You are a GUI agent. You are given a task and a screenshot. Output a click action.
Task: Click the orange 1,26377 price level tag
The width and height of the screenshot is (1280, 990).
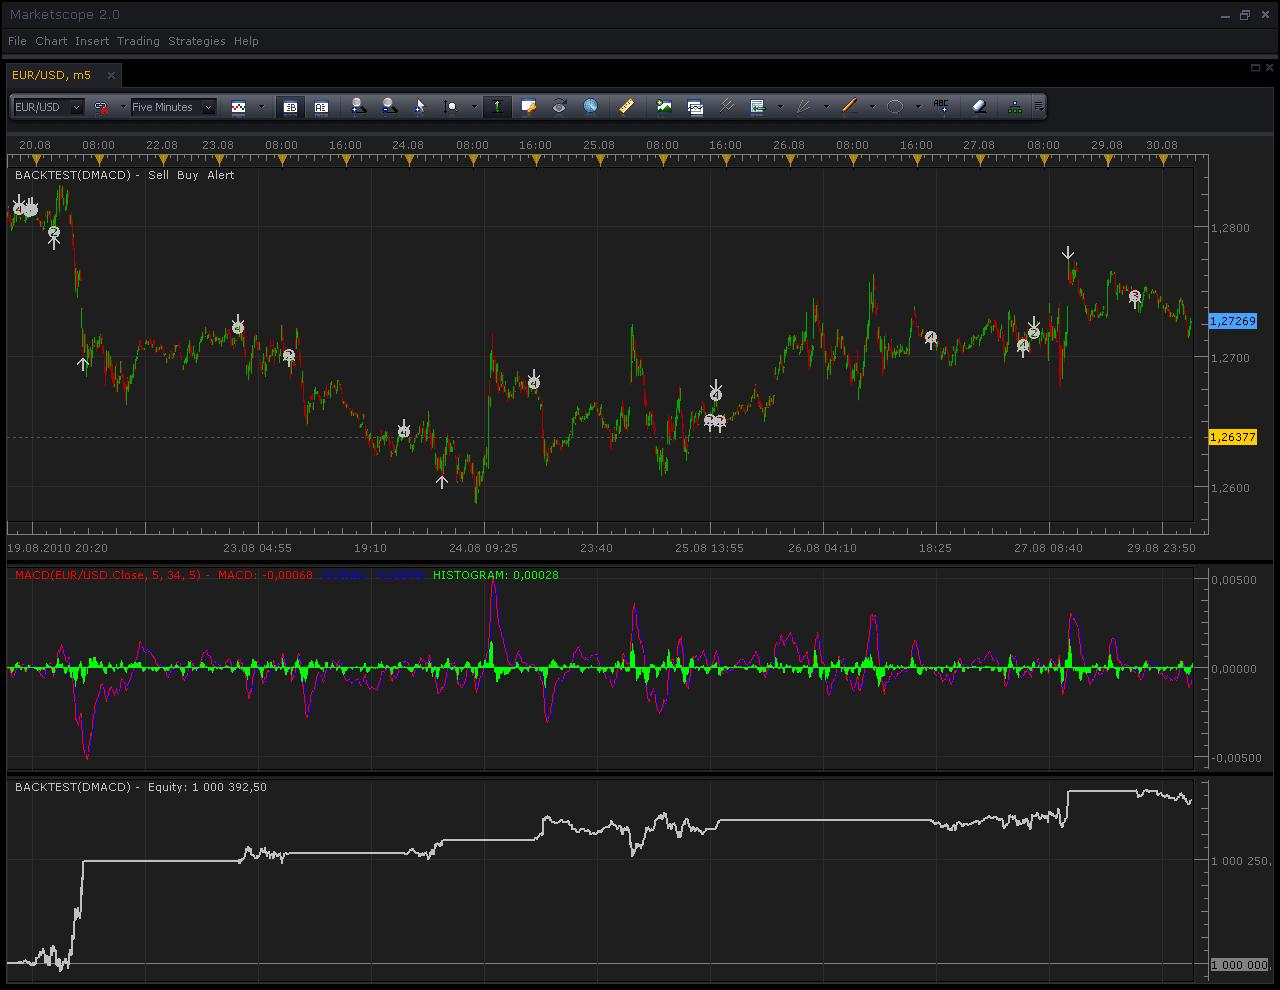pyautogui.click(x=1233, y=437)
